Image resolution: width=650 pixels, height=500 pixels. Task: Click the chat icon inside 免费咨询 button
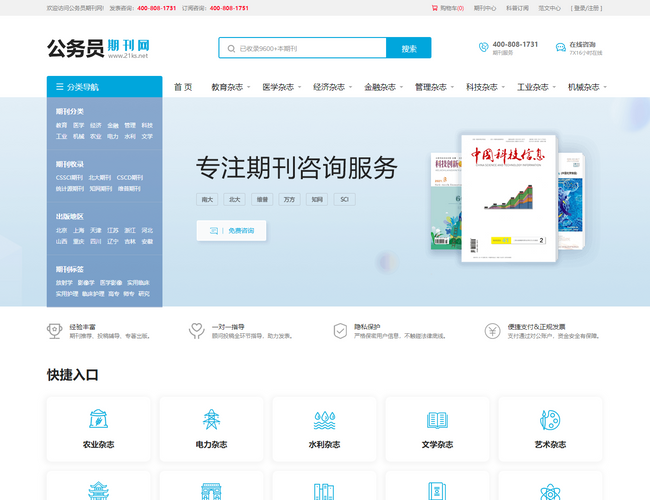coord(213,231)
